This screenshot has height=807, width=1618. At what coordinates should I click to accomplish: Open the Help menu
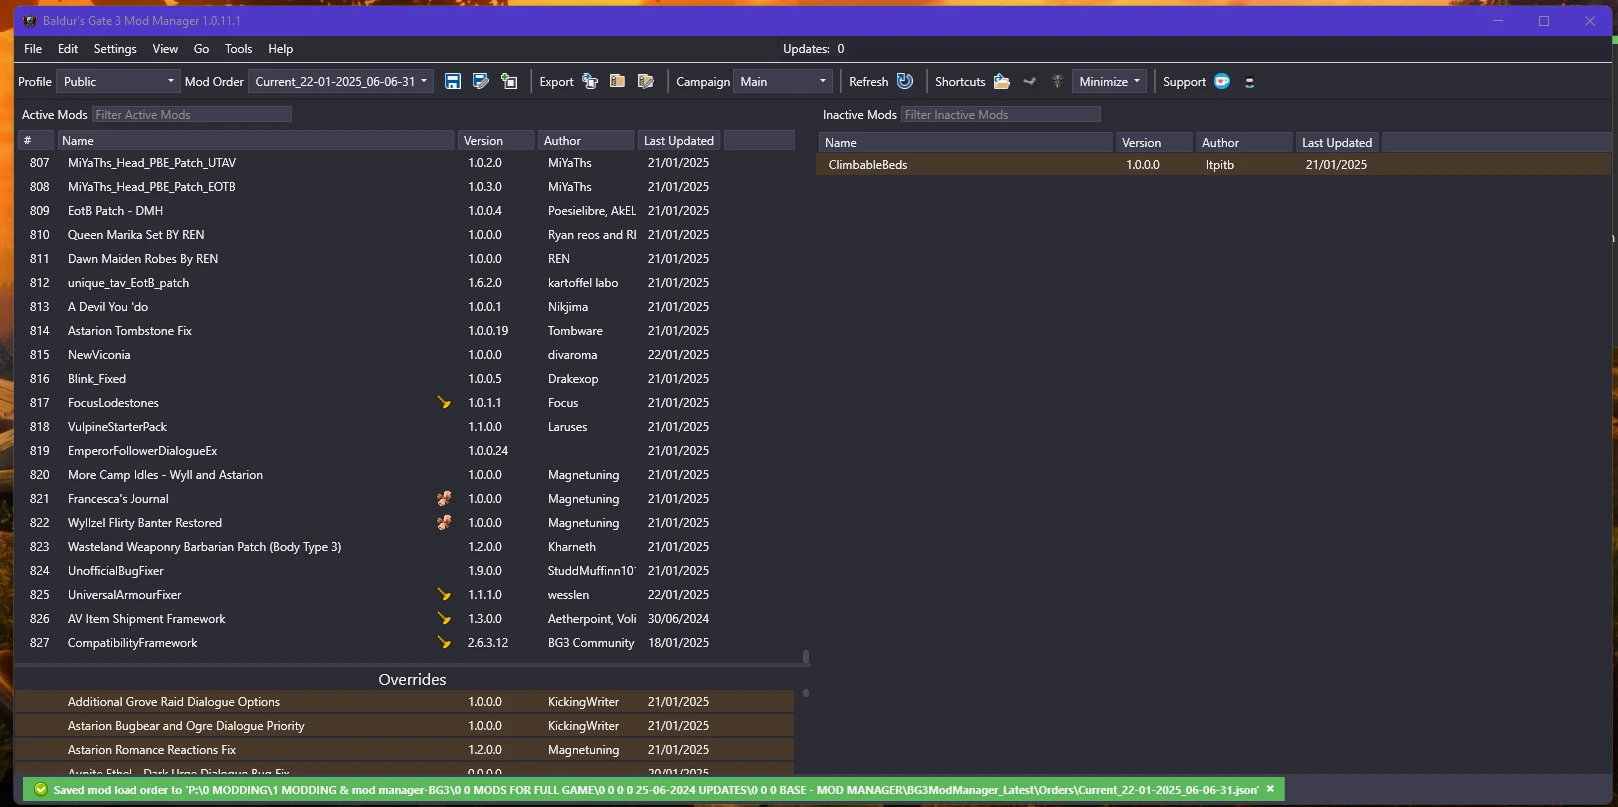pos(281,48)
